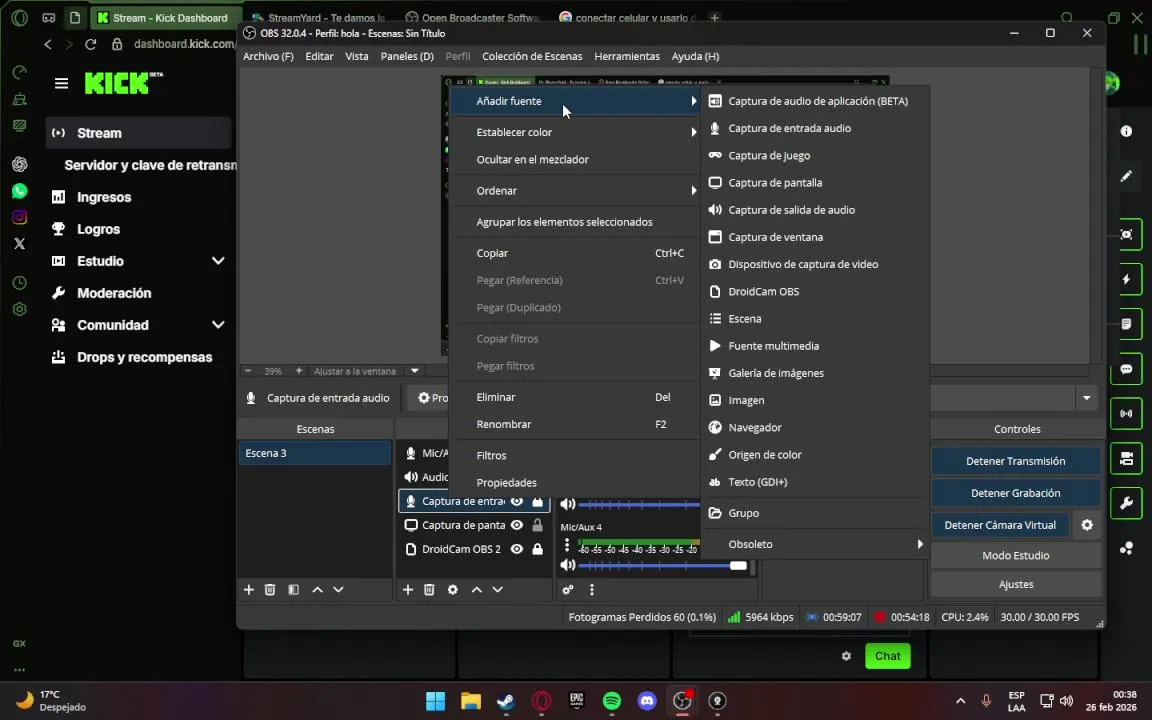This screenshot has width=1152, height=720.
Task: Open Colección de Escenas menu
Action: coord(532,57)
